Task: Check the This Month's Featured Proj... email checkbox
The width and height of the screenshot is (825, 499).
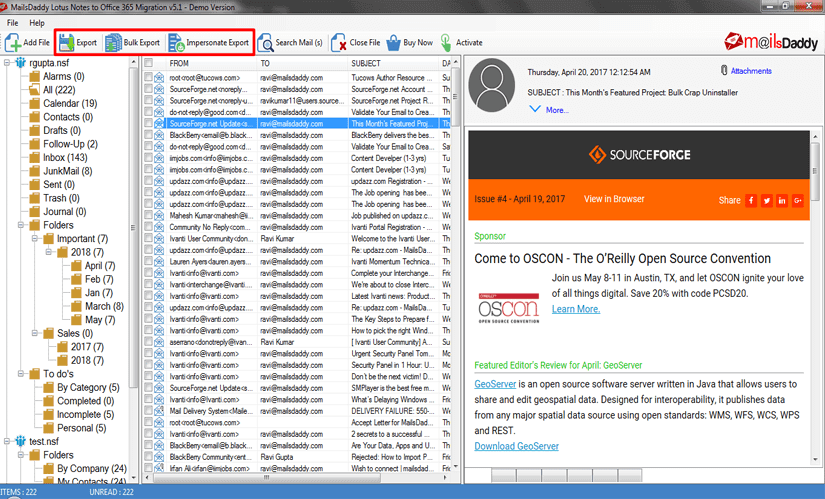Action: 148,124
